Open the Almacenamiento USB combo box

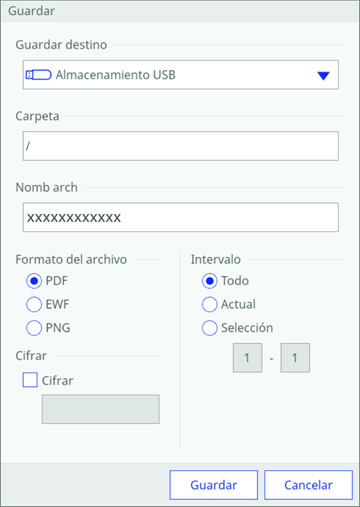click(x=181, y=75)
